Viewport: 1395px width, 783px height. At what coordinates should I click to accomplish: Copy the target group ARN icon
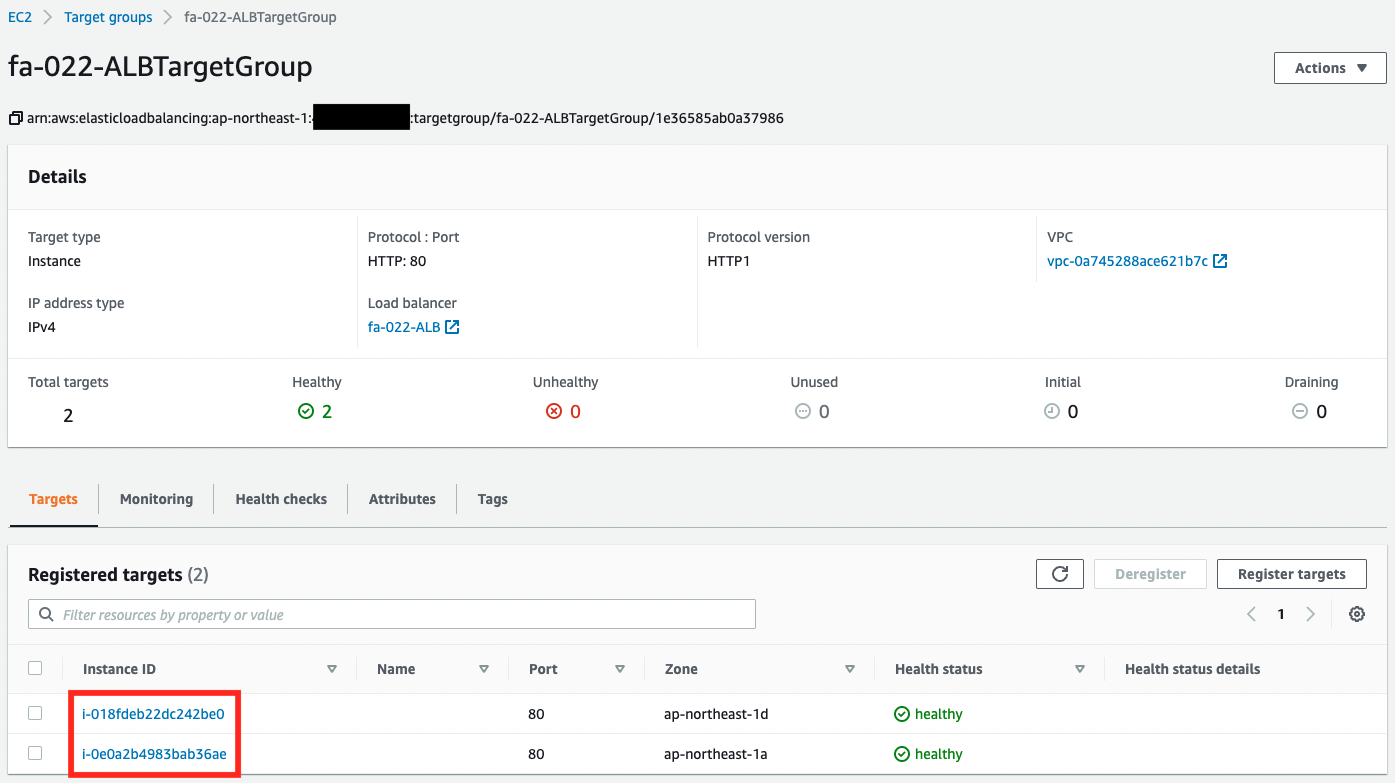(15, 118)
